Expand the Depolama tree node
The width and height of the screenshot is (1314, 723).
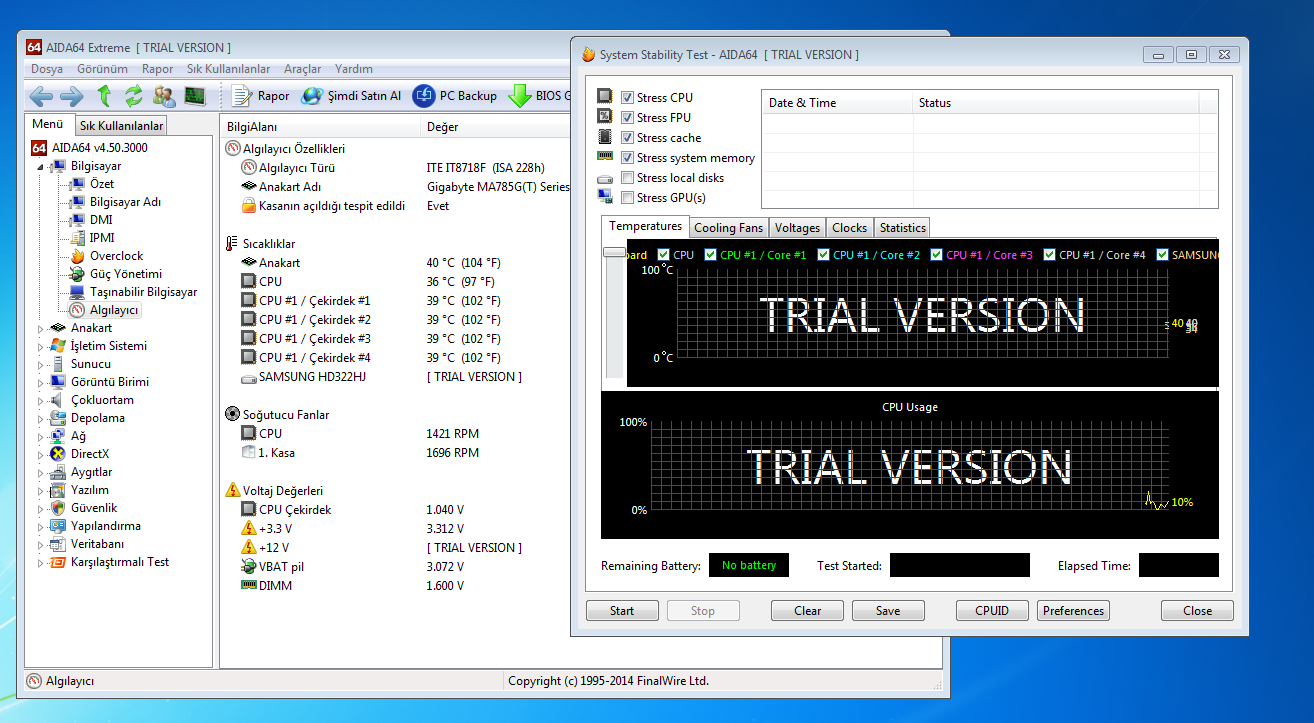41,418
